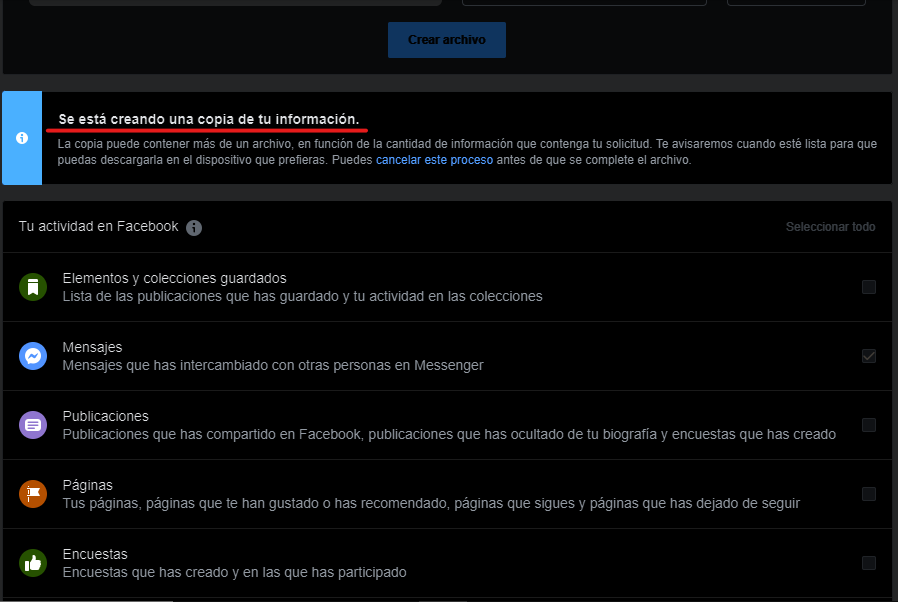
Task: Check the Encuestas checkbox
Action: tap(869, 563)
